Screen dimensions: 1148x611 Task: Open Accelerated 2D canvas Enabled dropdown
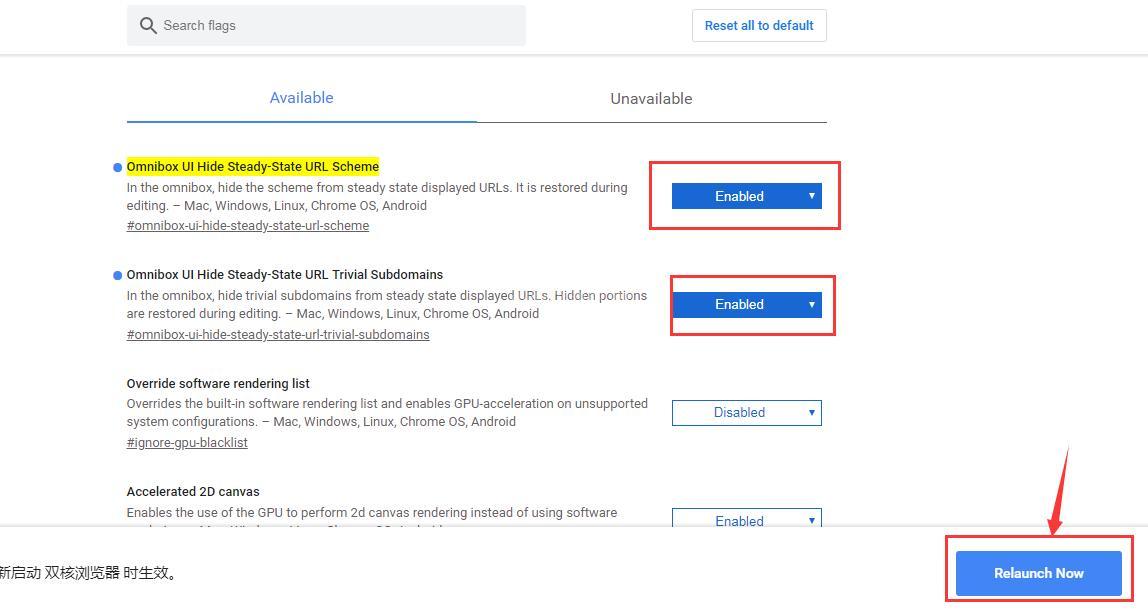[x=746, y=519]
